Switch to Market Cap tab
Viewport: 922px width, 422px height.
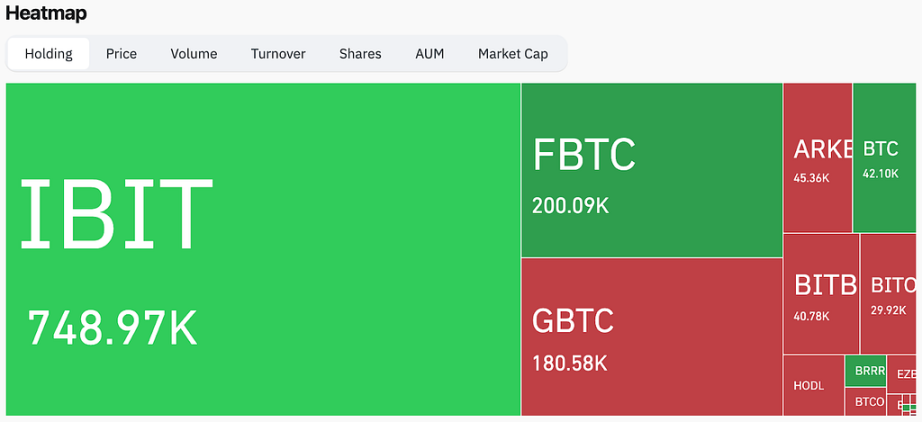point(513,54)
